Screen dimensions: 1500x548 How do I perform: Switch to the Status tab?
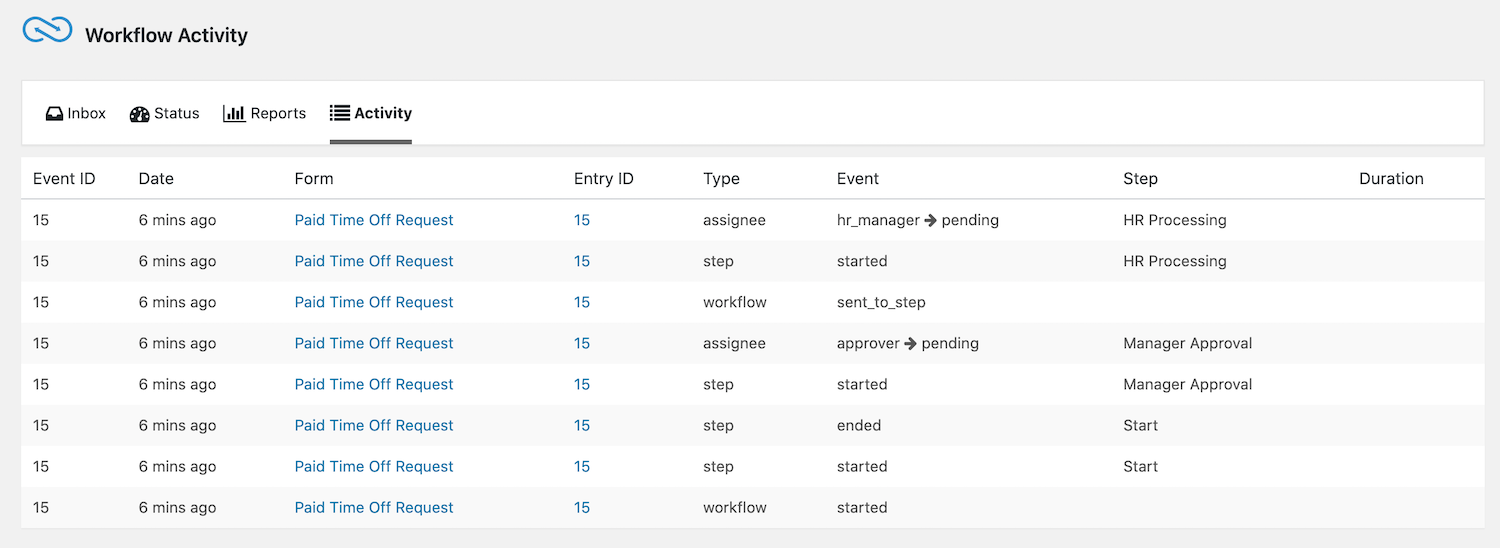point(165,113)
